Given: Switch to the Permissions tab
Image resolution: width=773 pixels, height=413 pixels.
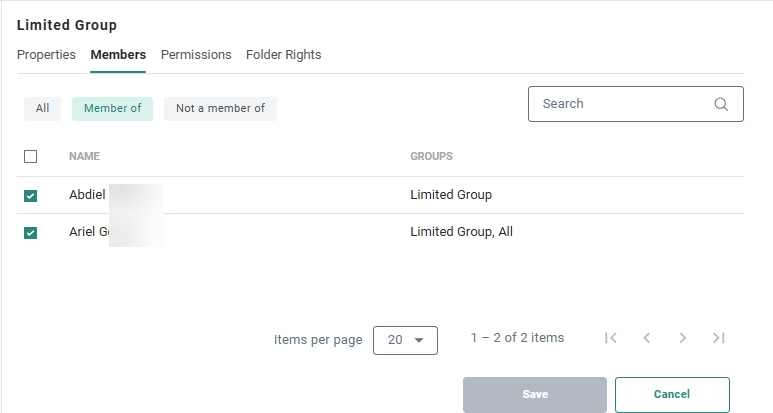Looking at the screenshot, I should click(x=196, y=55).
